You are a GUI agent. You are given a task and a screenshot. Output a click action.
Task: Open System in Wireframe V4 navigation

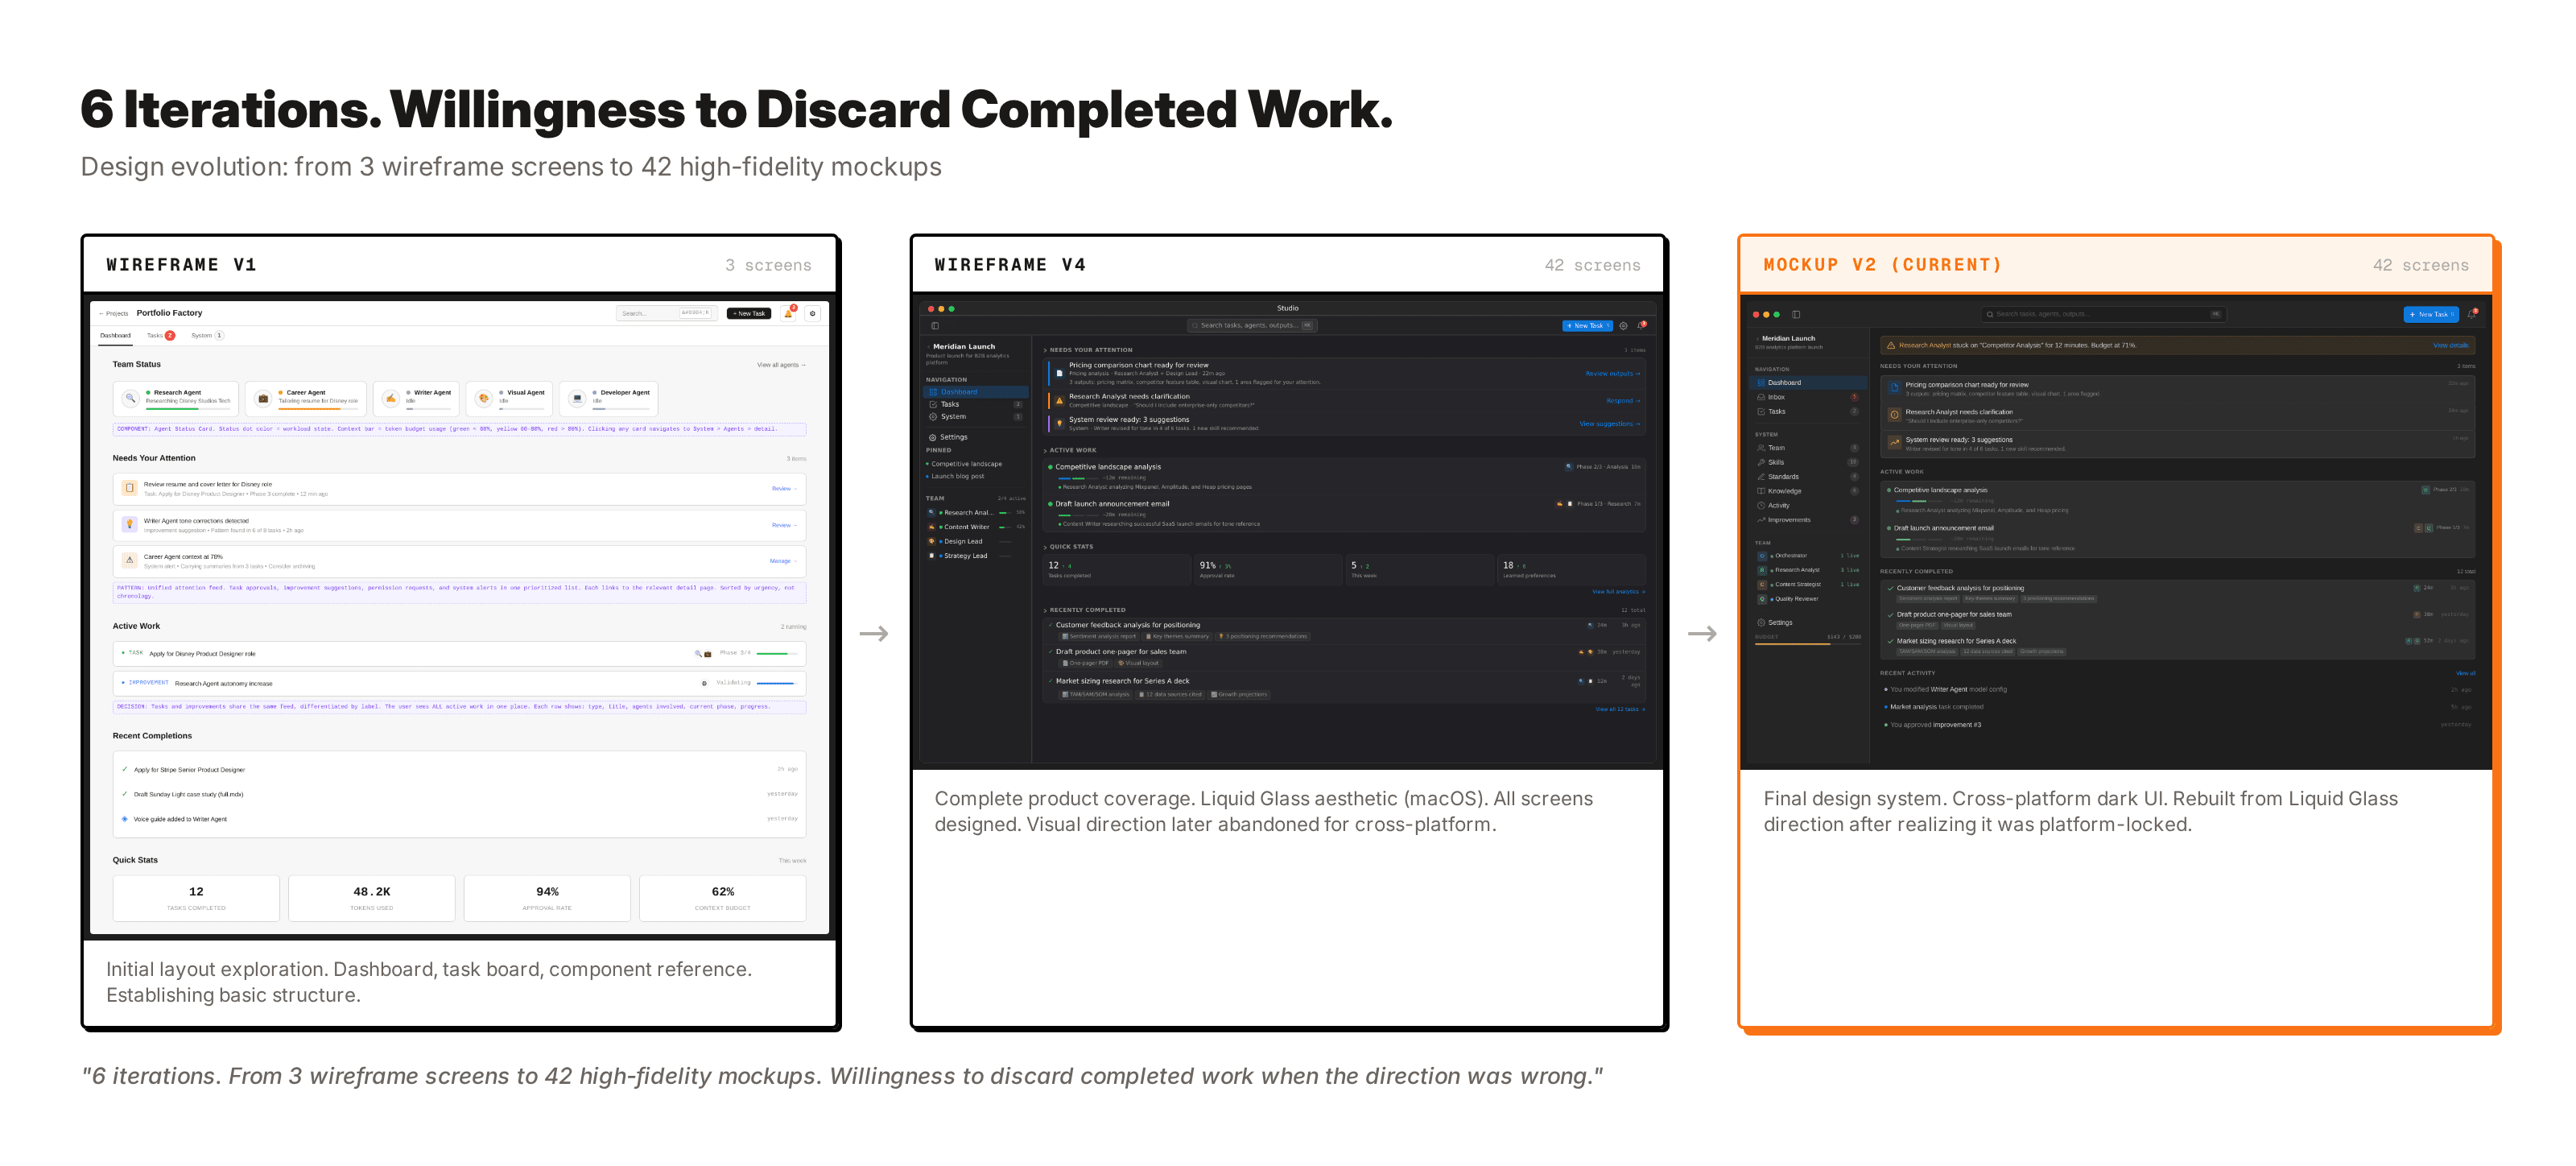975,416
